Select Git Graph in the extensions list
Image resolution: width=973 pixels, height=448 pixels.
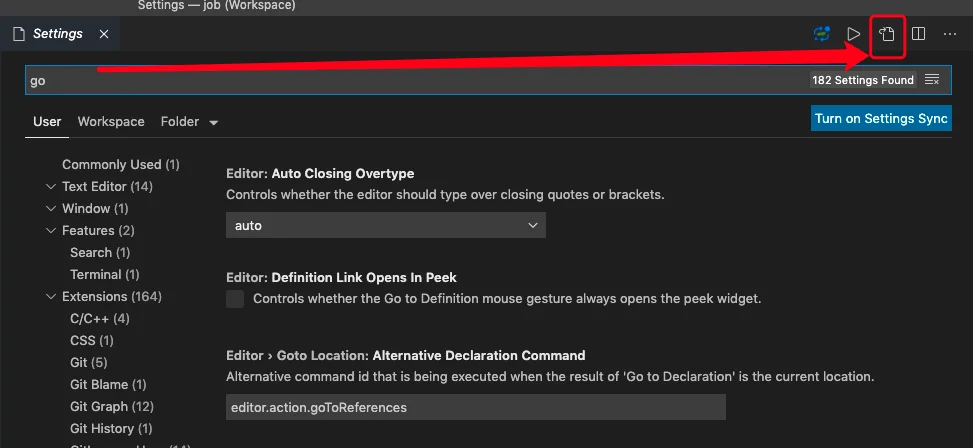click(112, 406)
